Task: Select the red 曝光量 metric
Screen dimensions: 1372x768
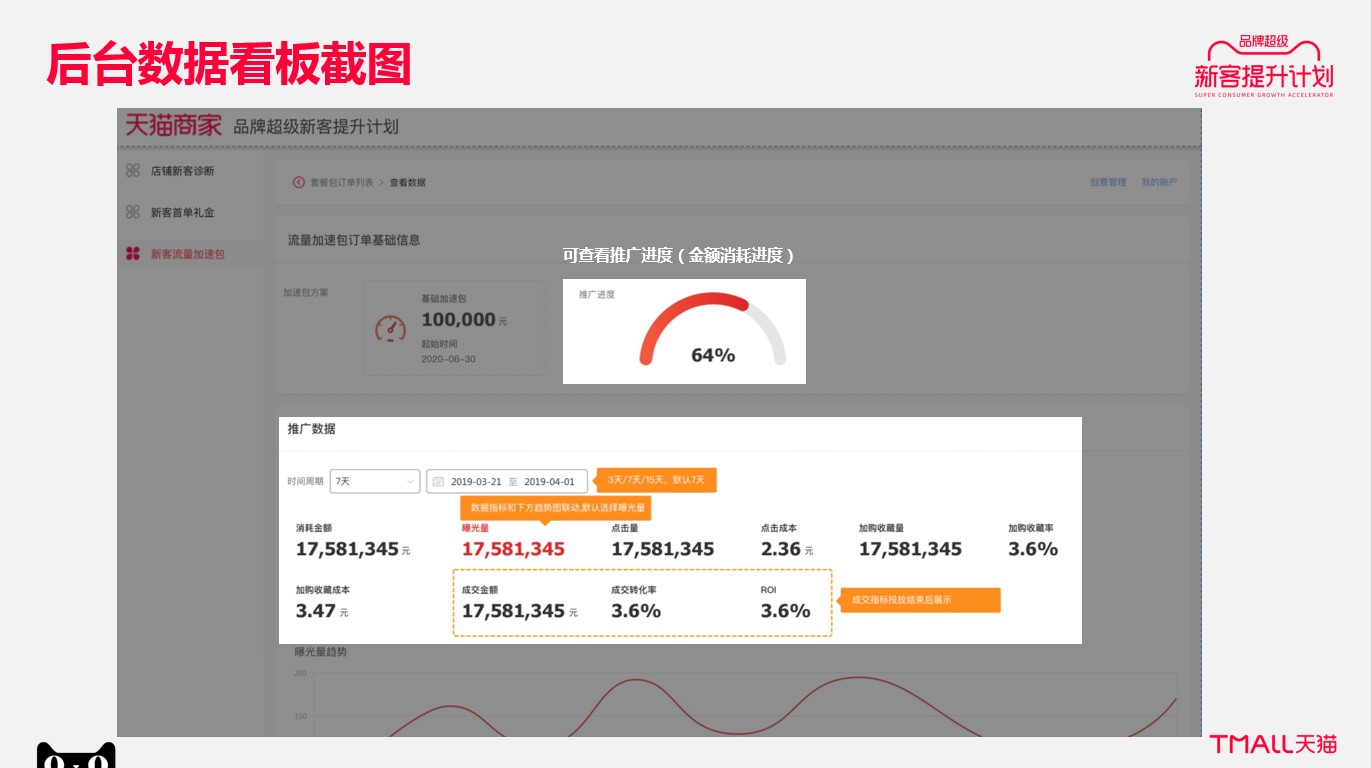Action: click(513, 541)
